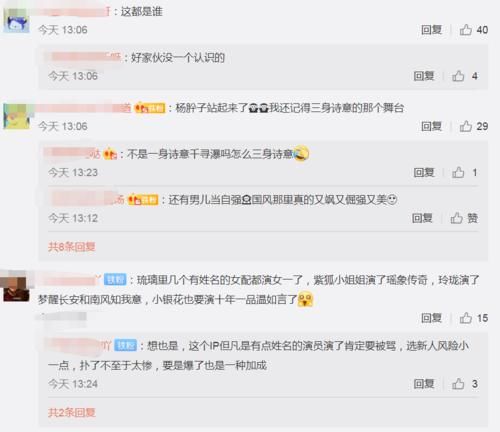This screenshot has height=432, width=500.
Task: Open the dark avatar next to '琉璃里' comment
Action: click(16, 287)
